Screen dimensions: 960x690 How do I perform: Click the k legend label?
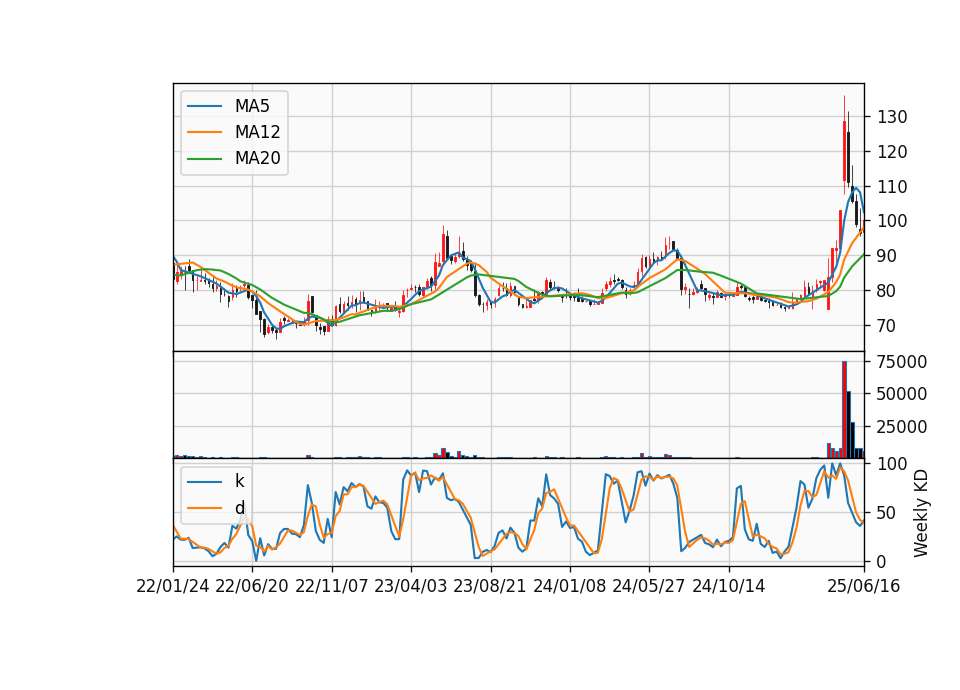pos(239,481)
